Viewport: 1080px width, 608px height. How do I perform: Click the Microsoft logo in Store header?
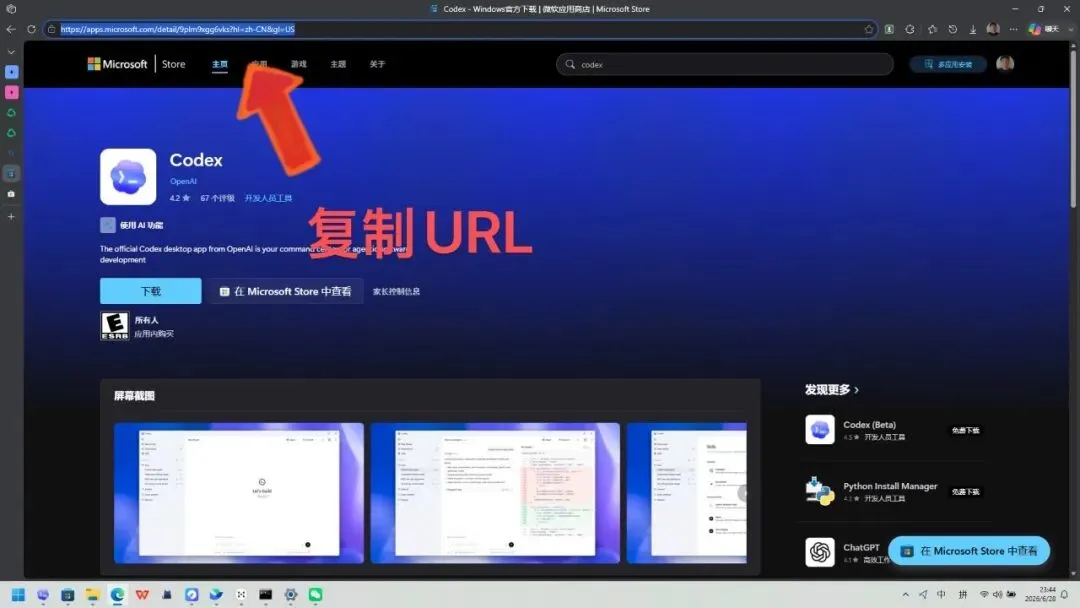117,64
